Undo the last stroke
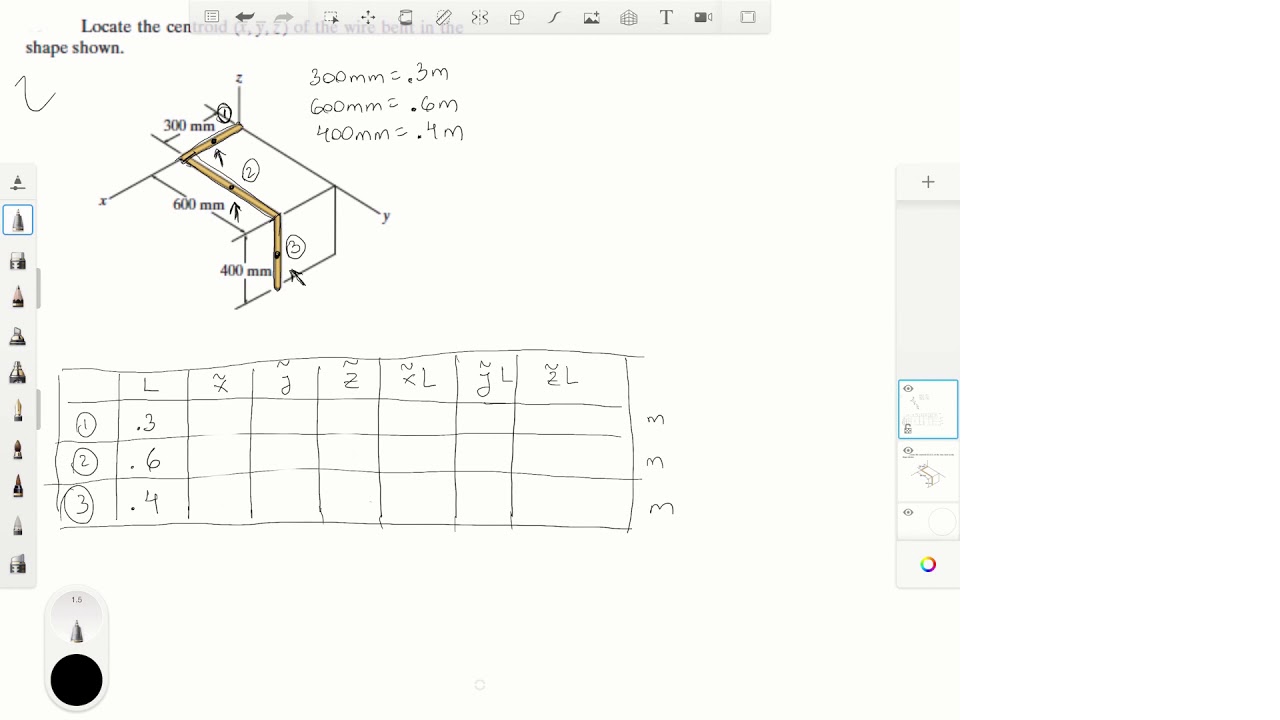The image size is (1280, 720). pyautogui.click(x=245, y=17)
